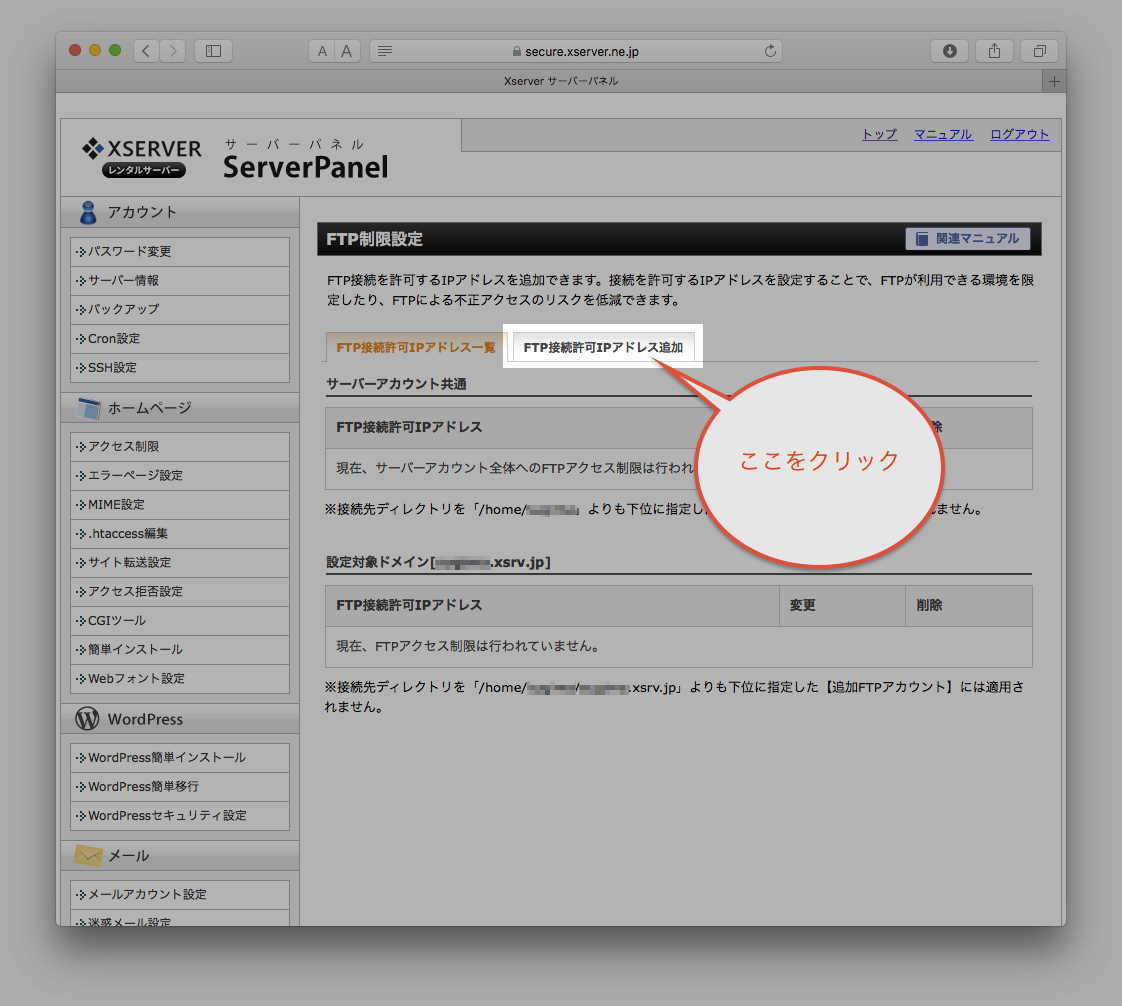Show all tabs overview icon
The image size is (1122, 1006).
[x=1040, y=51]
